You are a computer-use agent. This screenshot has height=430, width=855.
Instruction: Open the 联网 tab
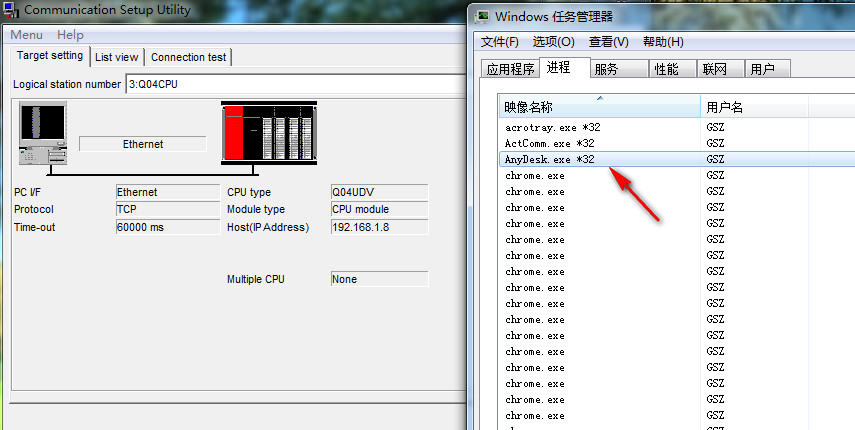(x=715, y=69)
